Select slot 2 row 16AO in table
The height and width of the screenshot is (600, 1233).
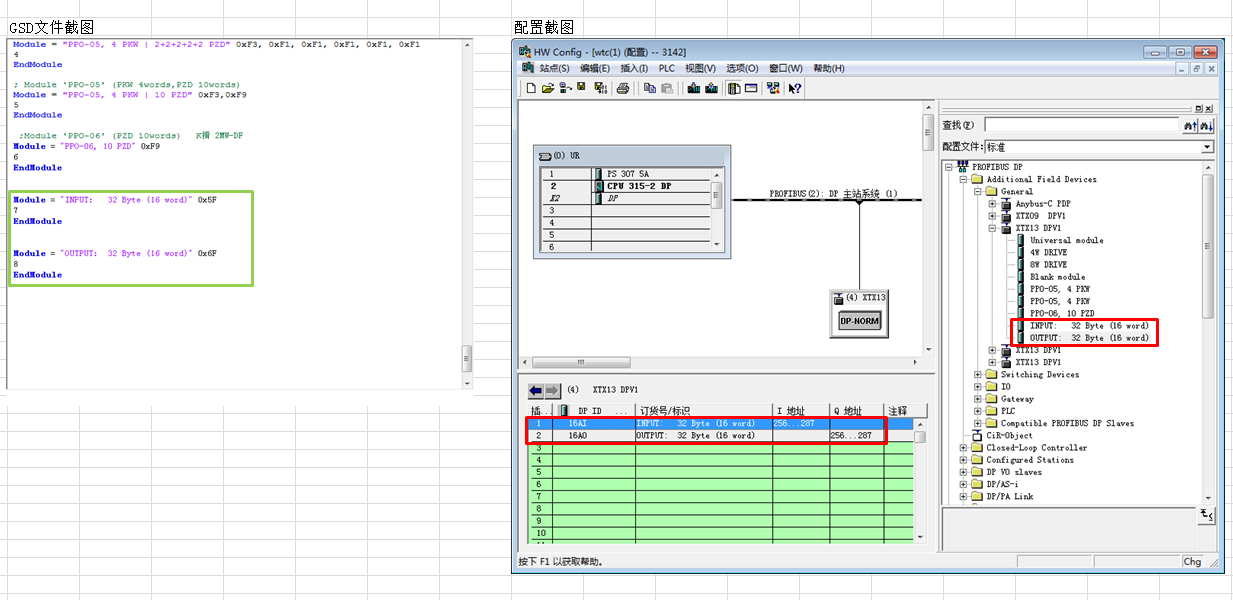coord(720,436)
